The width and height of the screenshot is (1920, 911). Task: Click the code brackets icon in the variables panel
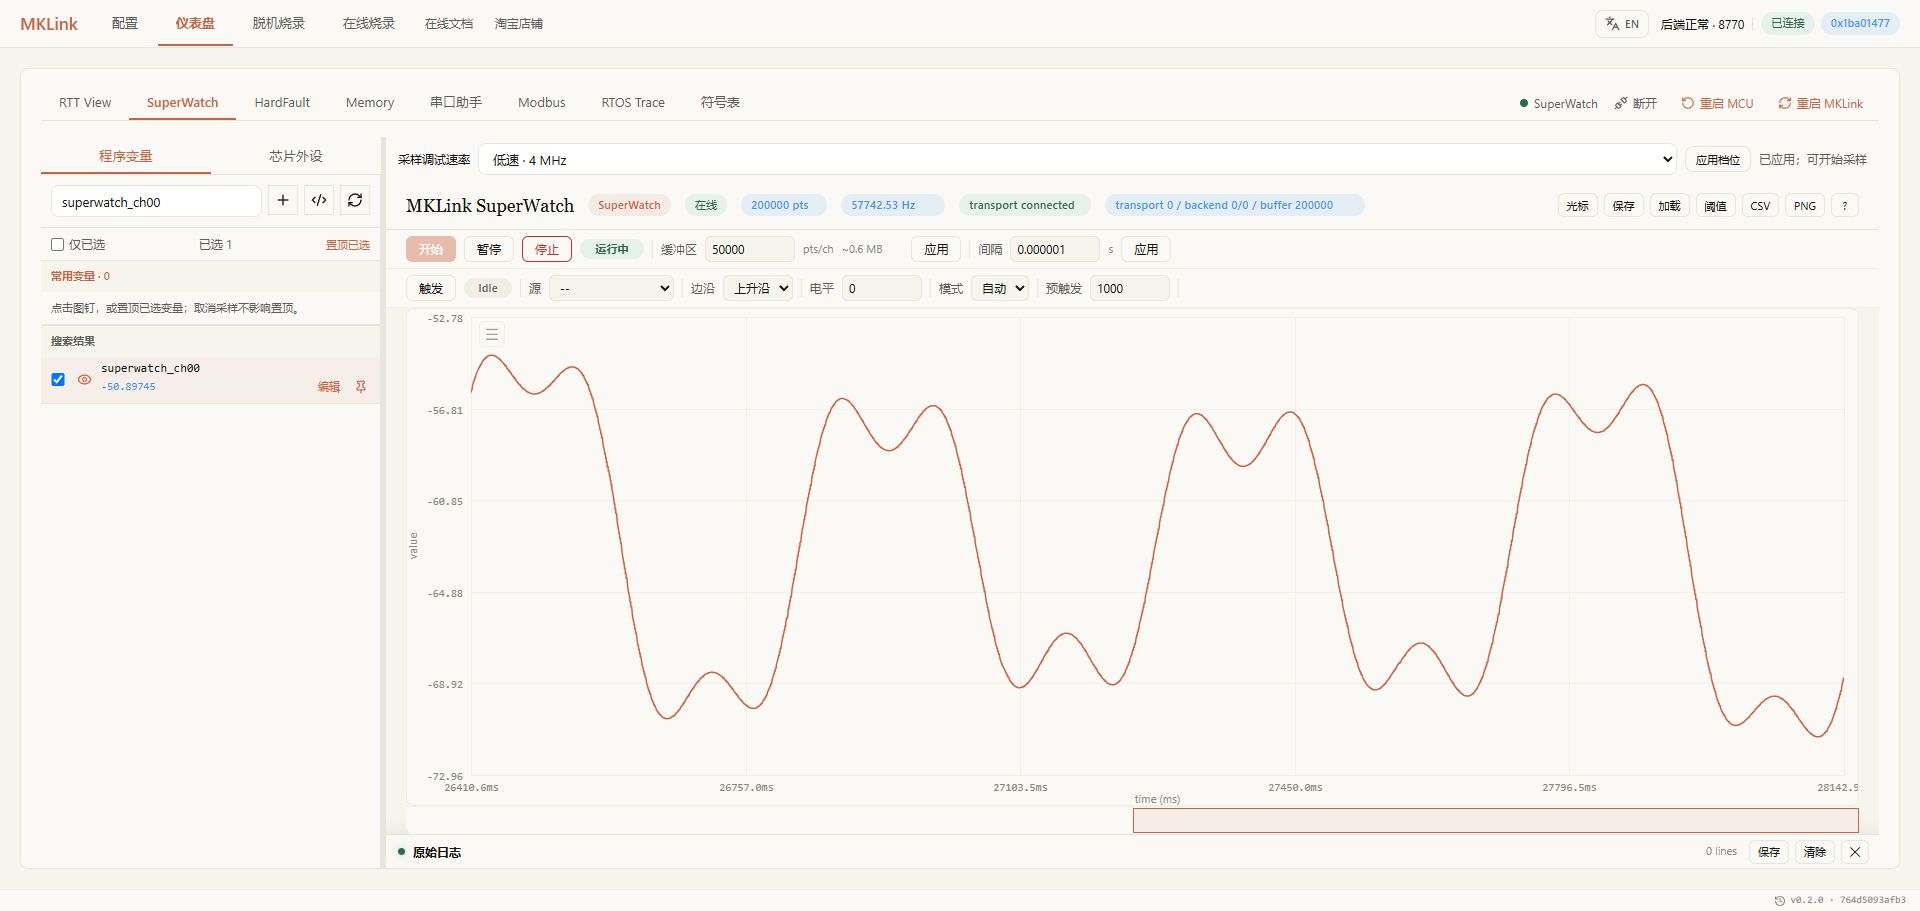click(x=319, y=201)
